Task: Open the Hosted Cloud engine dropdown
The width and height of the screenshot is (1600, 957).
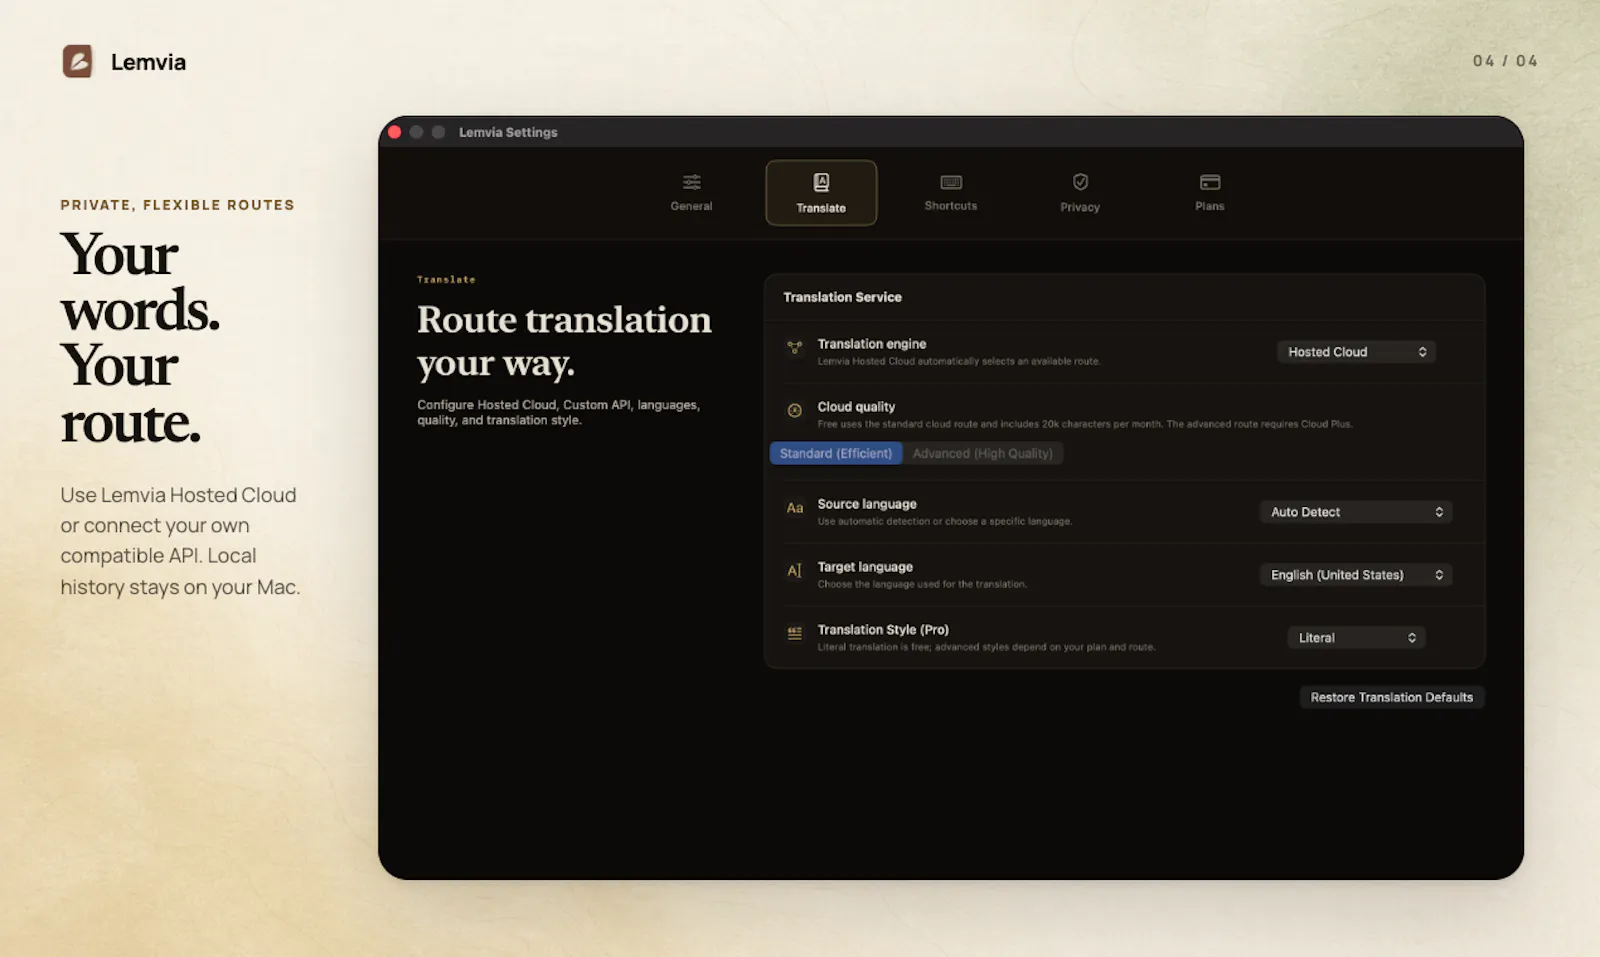Action: 1356,352
